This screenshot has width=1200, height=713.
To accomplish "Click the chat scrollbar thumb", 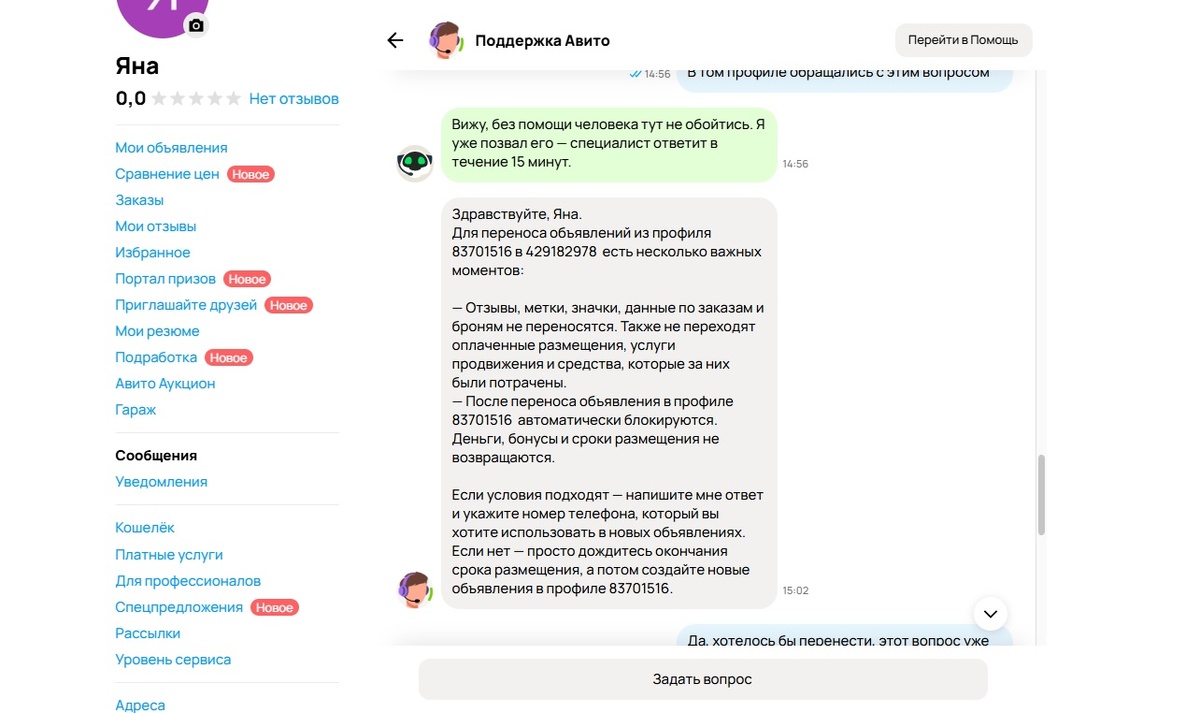I will pyautogui.click(x=1041, y=495).
